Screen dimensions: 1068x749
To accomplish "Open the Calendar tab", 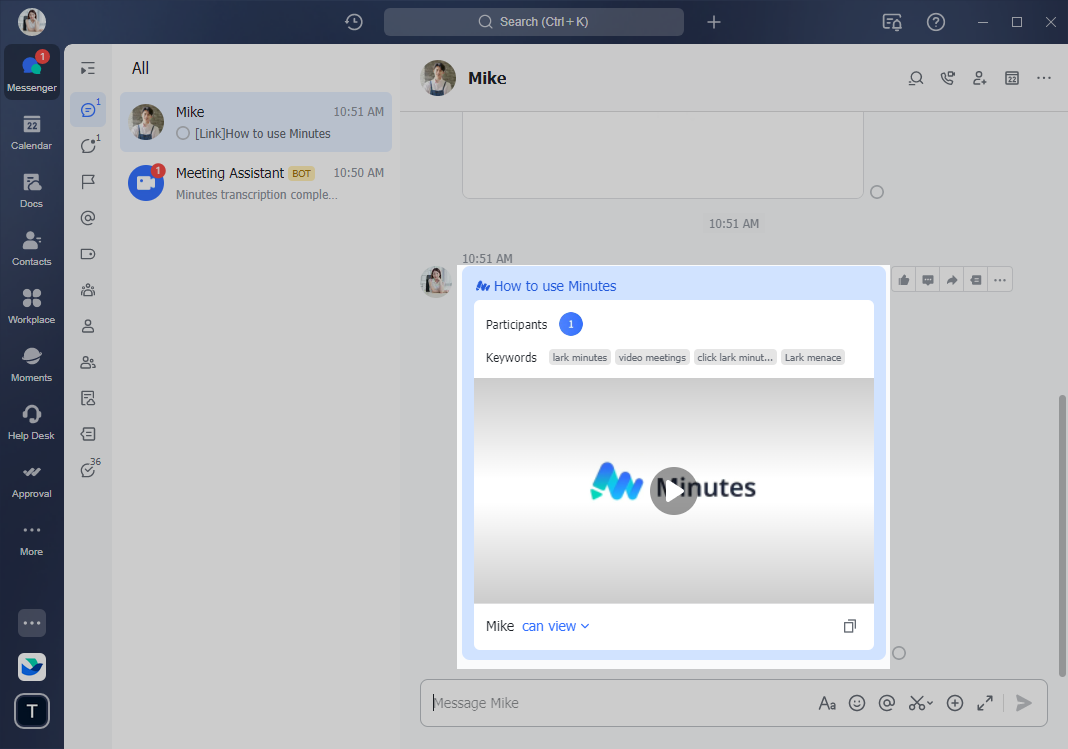I will tap(31, 132).
